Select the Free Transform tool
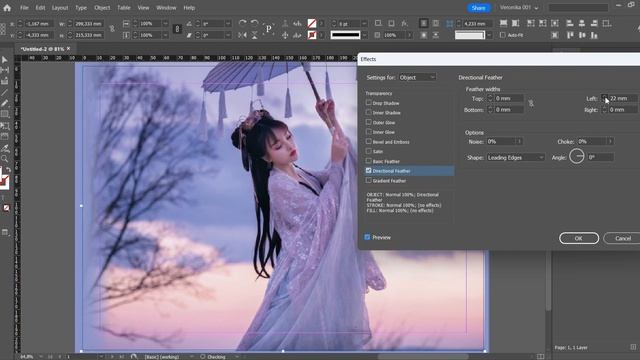The height and width of the screenshot is (360, 640). (4, 125)
